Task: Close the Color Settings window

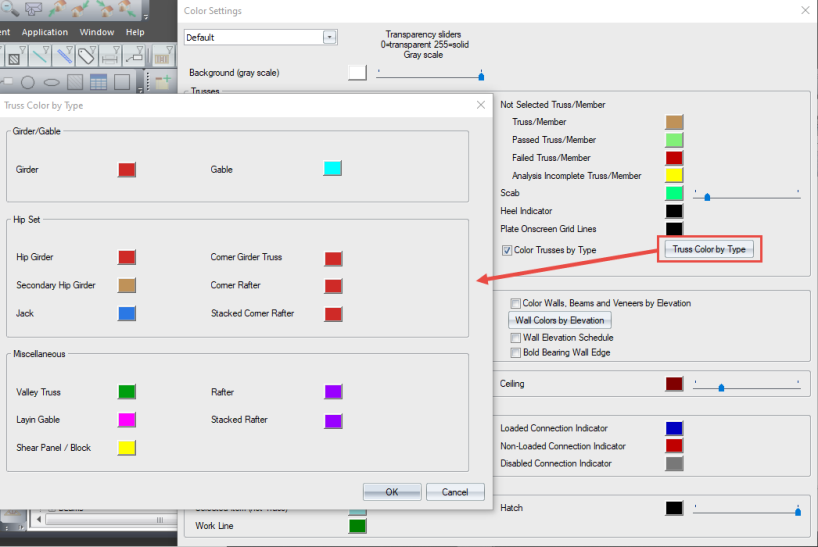Action: click(805, 10)
